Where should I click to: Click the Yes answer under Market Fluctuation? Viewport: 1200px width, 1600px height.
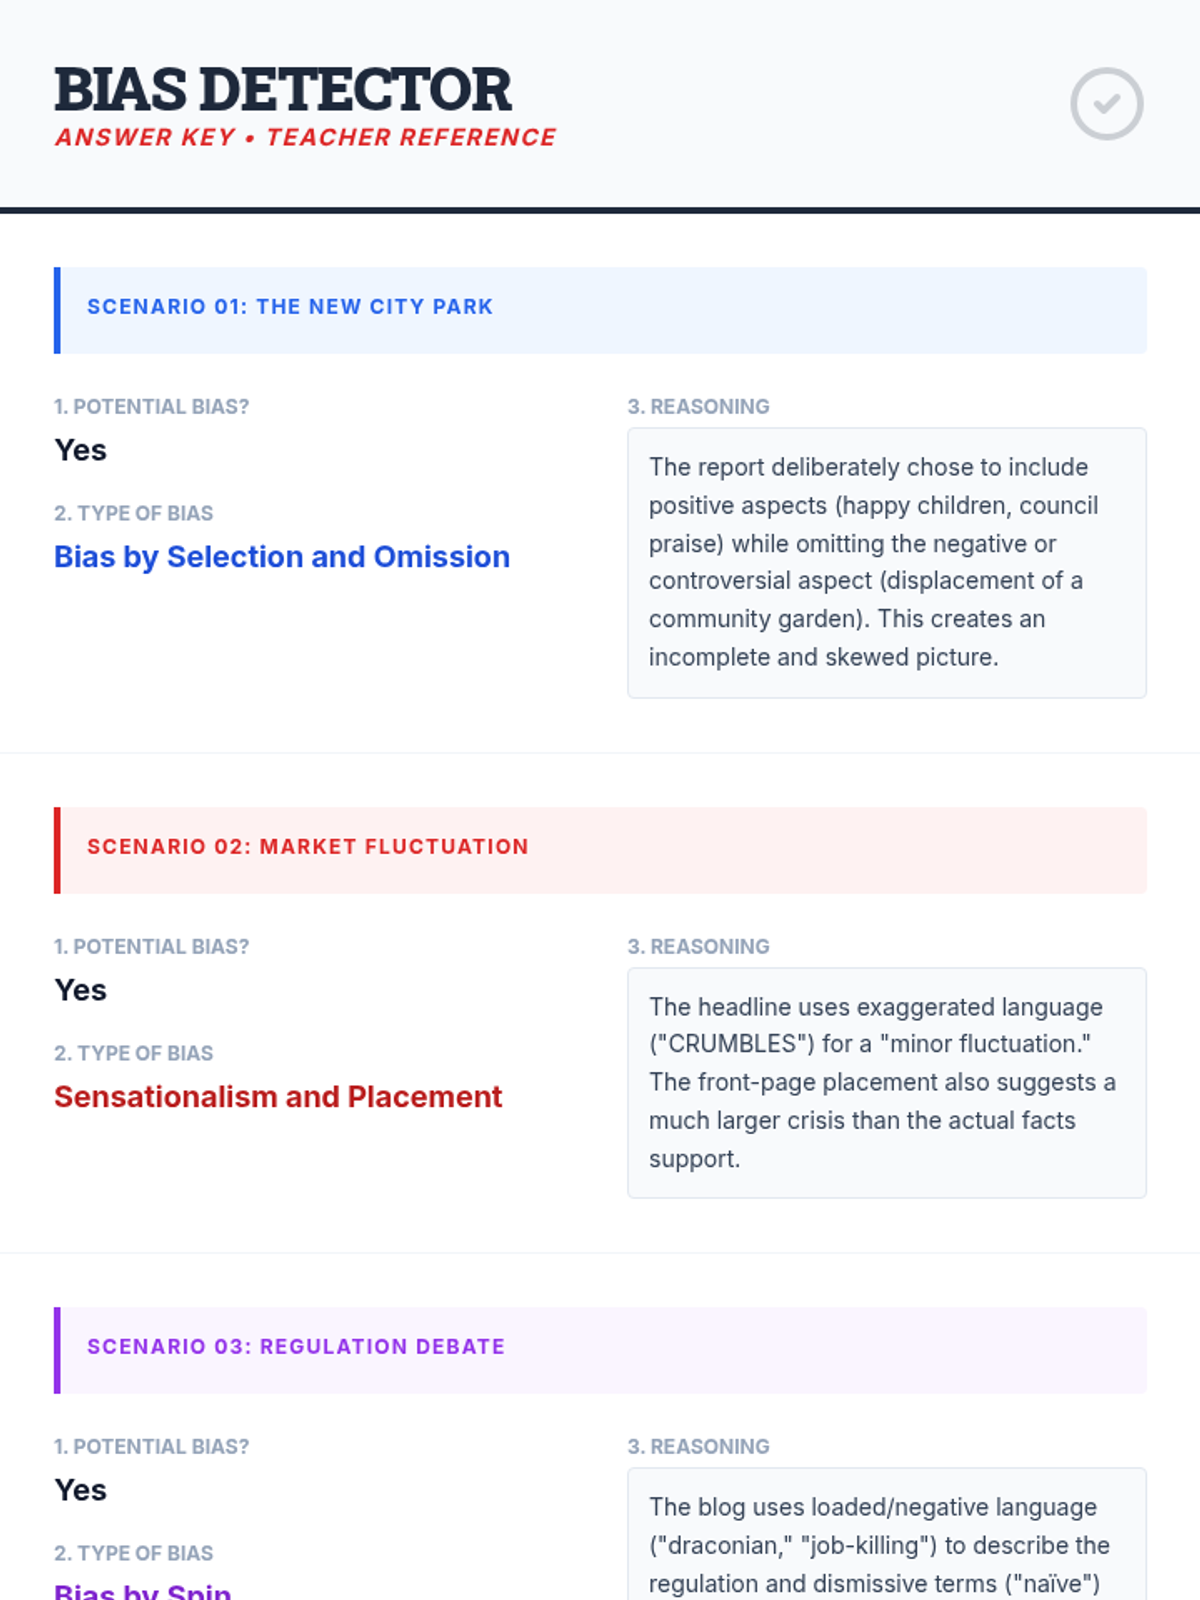coord(81,991)
